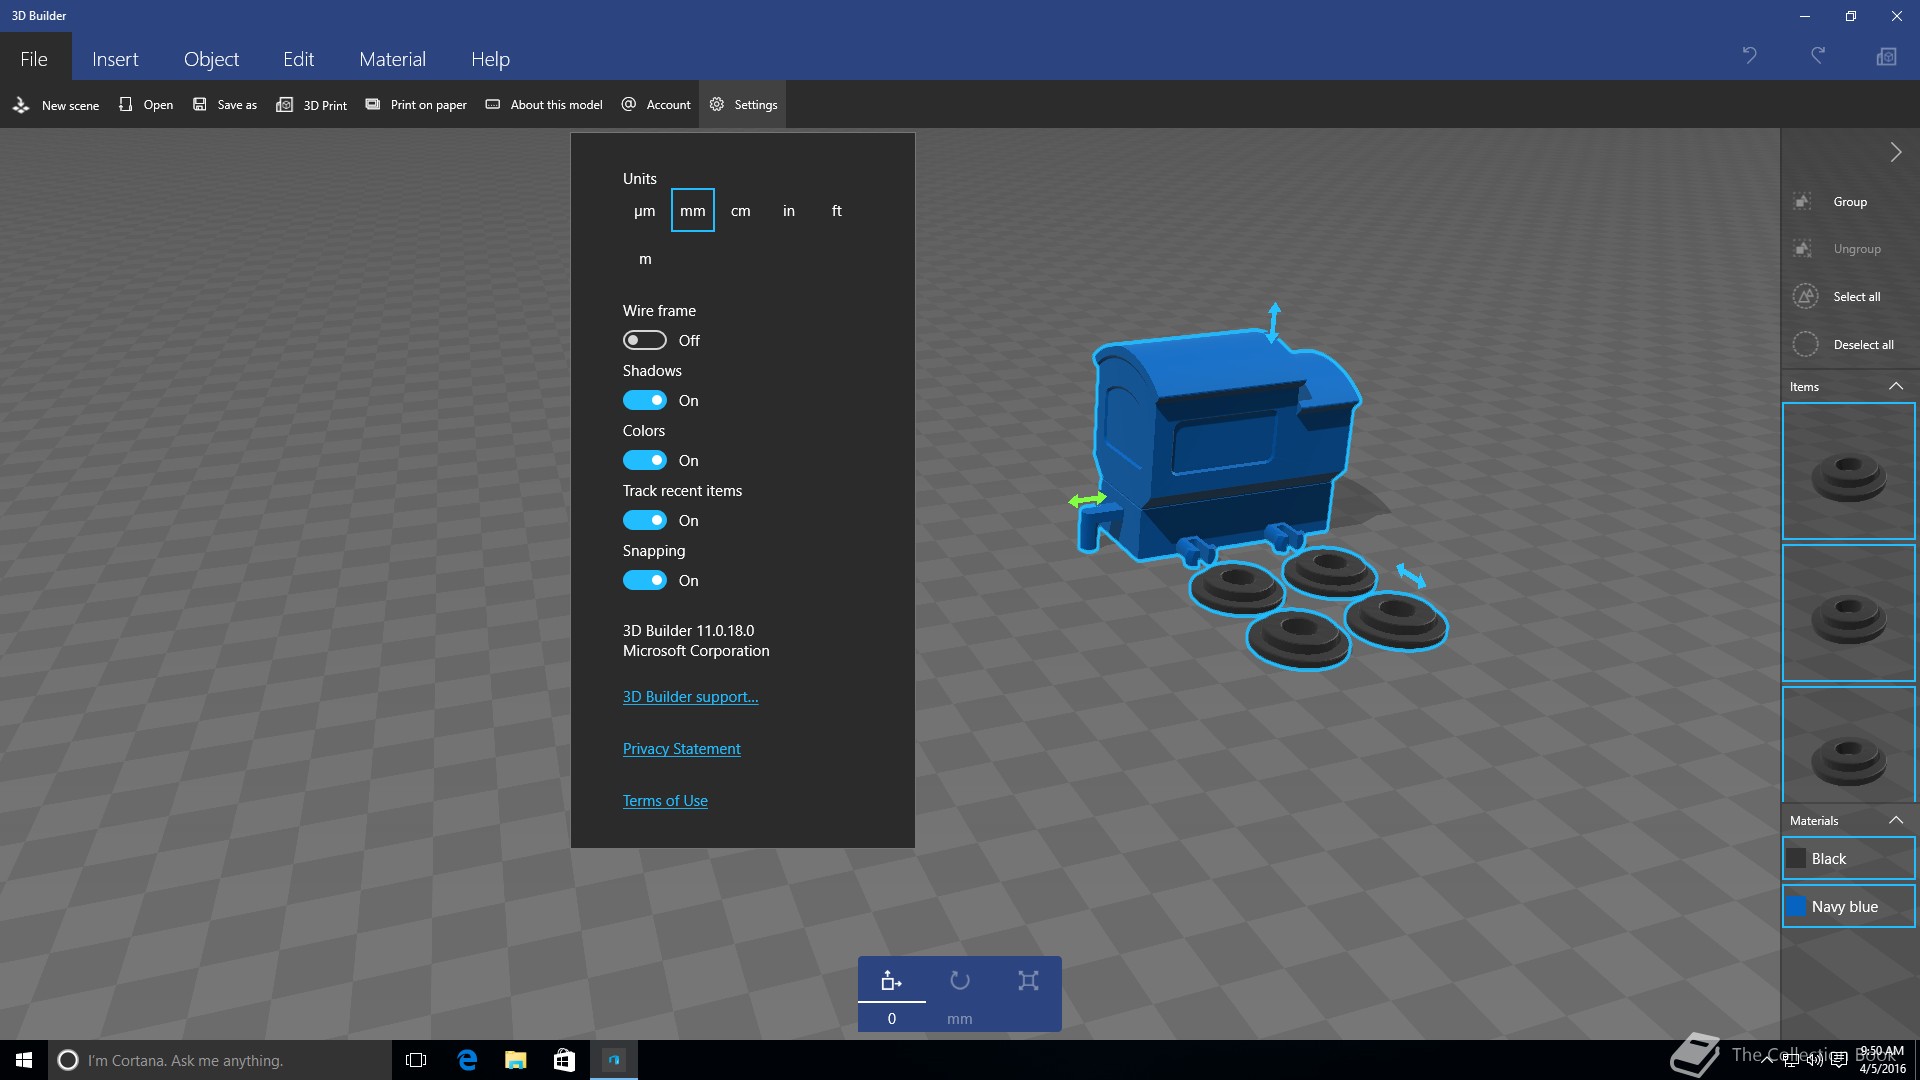Collapse the right side panel chevron
Screen dimensions: 1920x1080
1895,152
